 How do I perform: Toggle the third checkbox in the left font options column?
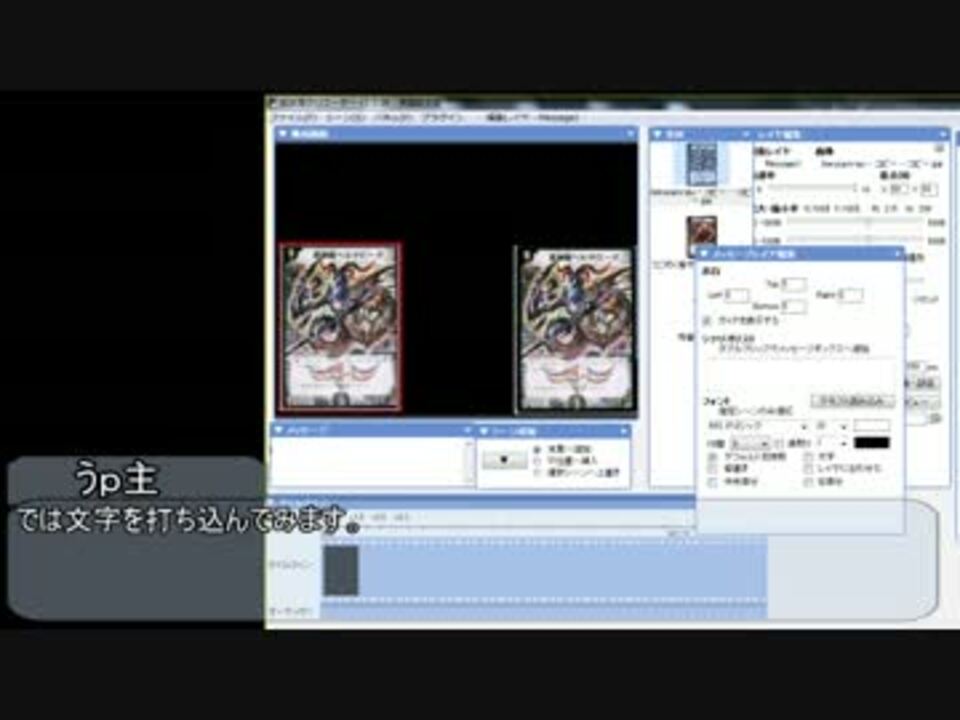click(x=713, y=482)
